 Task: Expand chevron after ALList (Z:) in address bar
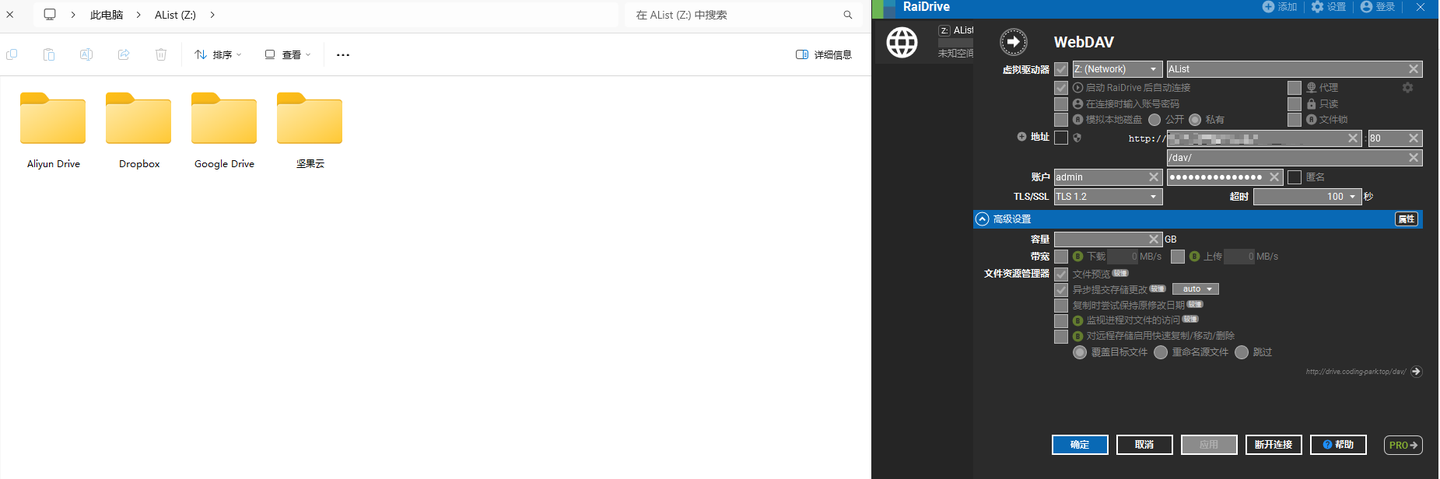[213, 15]
